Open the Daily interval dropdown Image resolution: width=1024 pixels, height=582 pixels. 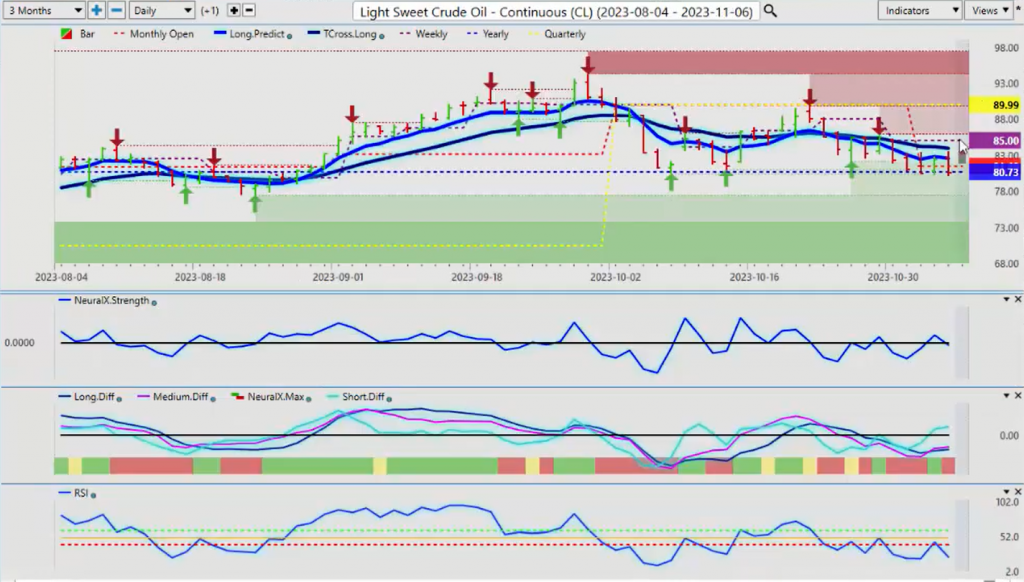(x=161, y=10)
